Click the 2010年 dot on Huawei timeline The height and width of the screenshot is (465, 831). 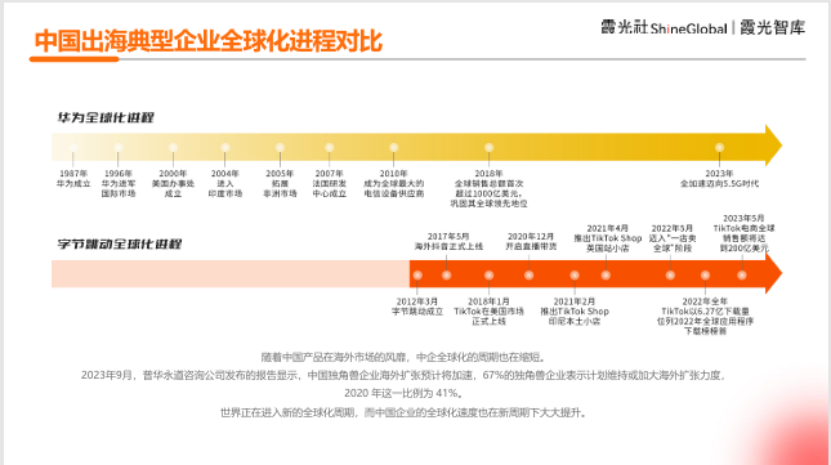click(393, 148)
